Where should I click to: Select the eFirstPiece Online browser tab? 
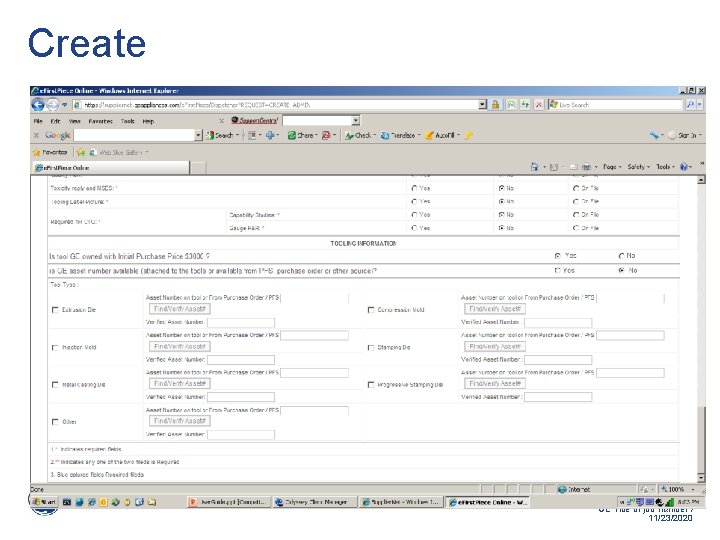click(x=110, y=168)
